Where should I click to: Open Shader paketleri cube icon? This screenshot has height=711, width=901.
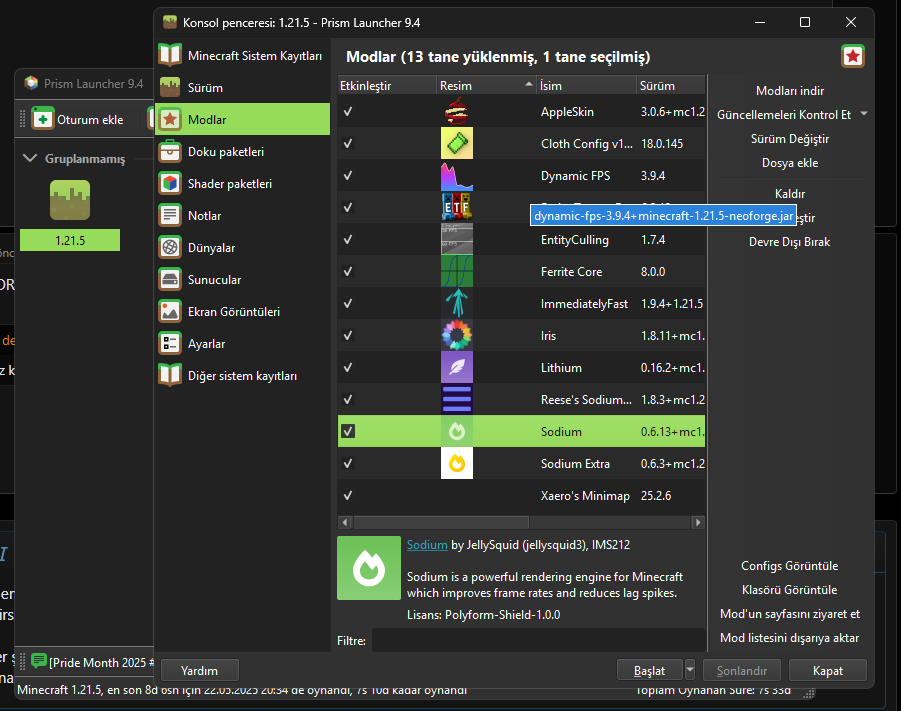pyautogui.click(x=170, y=183)
